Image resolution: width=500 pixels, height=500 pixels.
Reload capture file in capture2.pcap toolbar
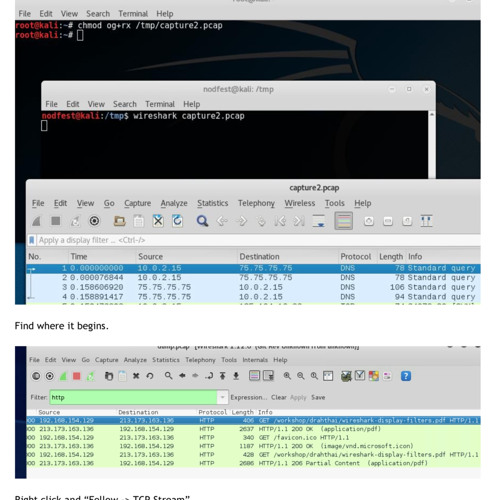pos(177,221)
